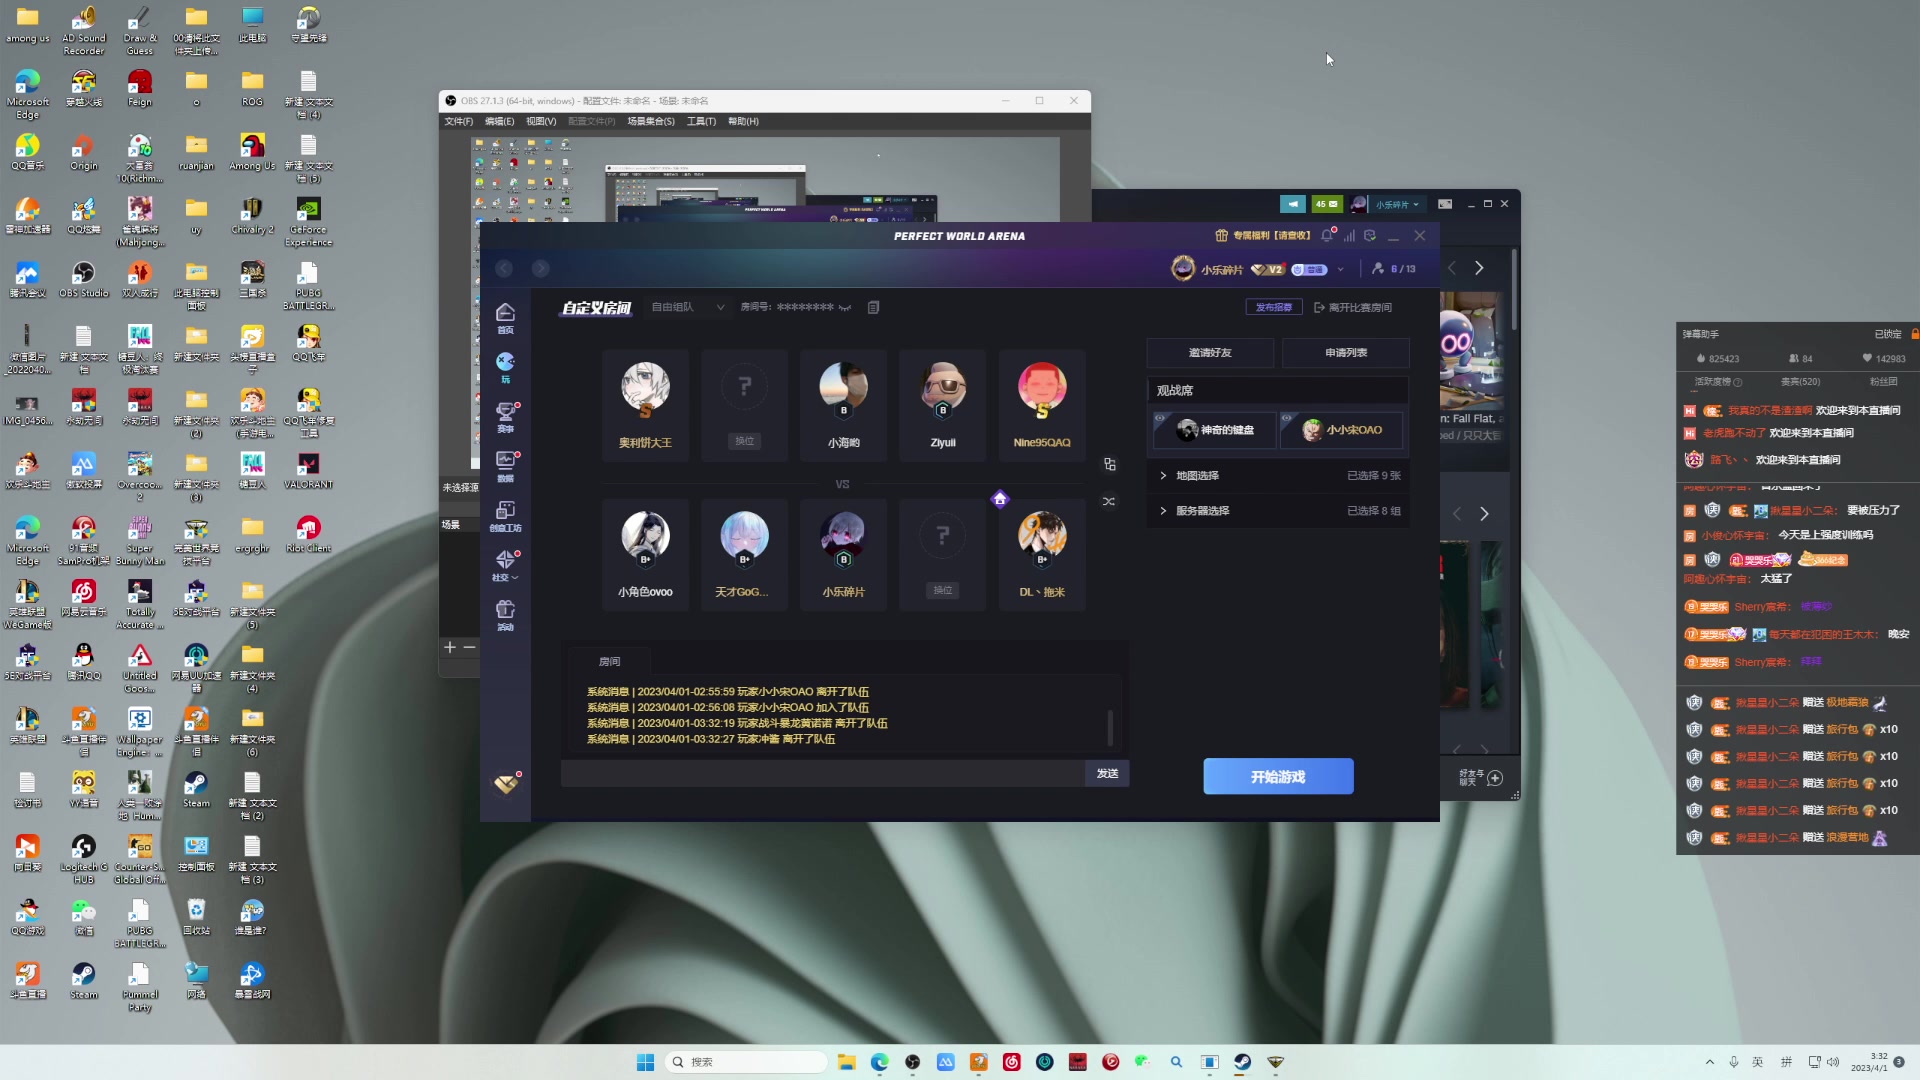The image size is (1920, 1080).
Task: Open the Riot Client desktop shortcut
Action: tap(308, 534)
